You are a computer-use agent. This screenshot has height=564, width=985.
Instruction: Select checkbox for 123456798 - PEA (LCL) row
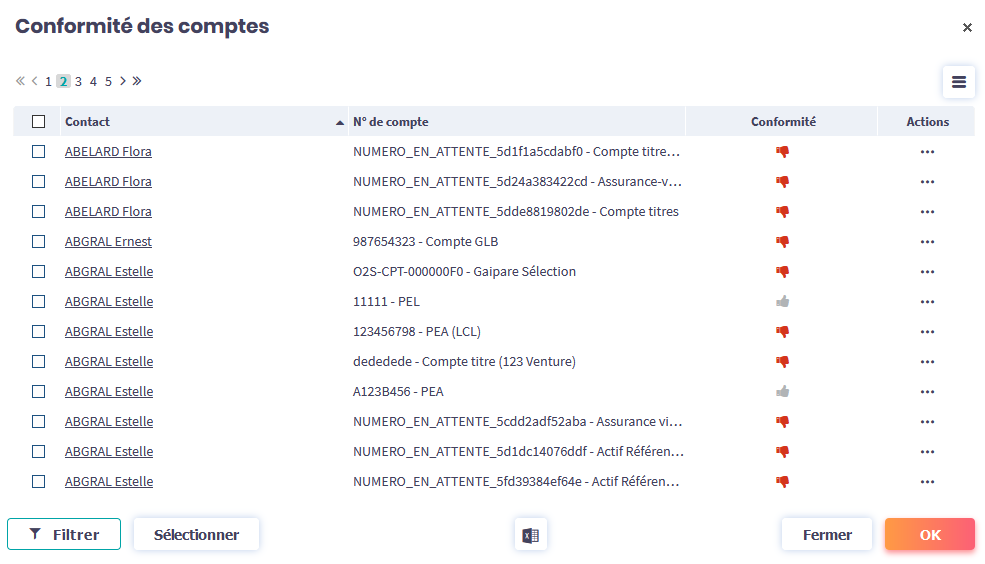point(39,332)
